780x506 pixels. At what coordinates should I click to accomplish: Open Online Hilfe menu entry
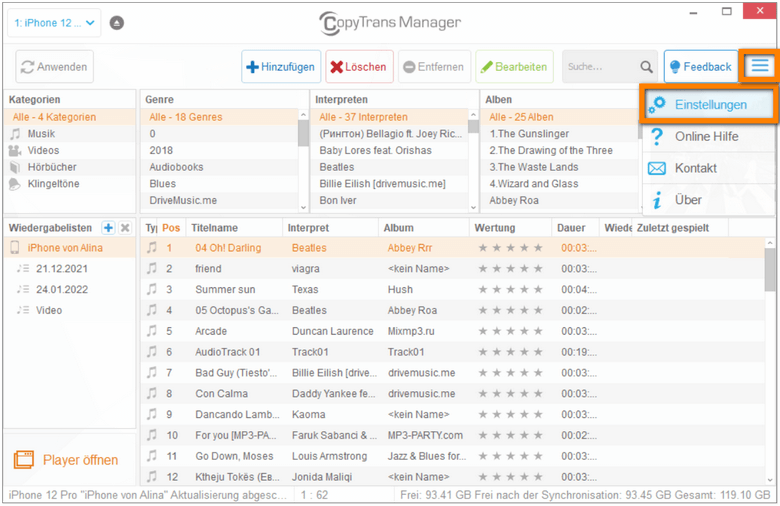(709, 136)
